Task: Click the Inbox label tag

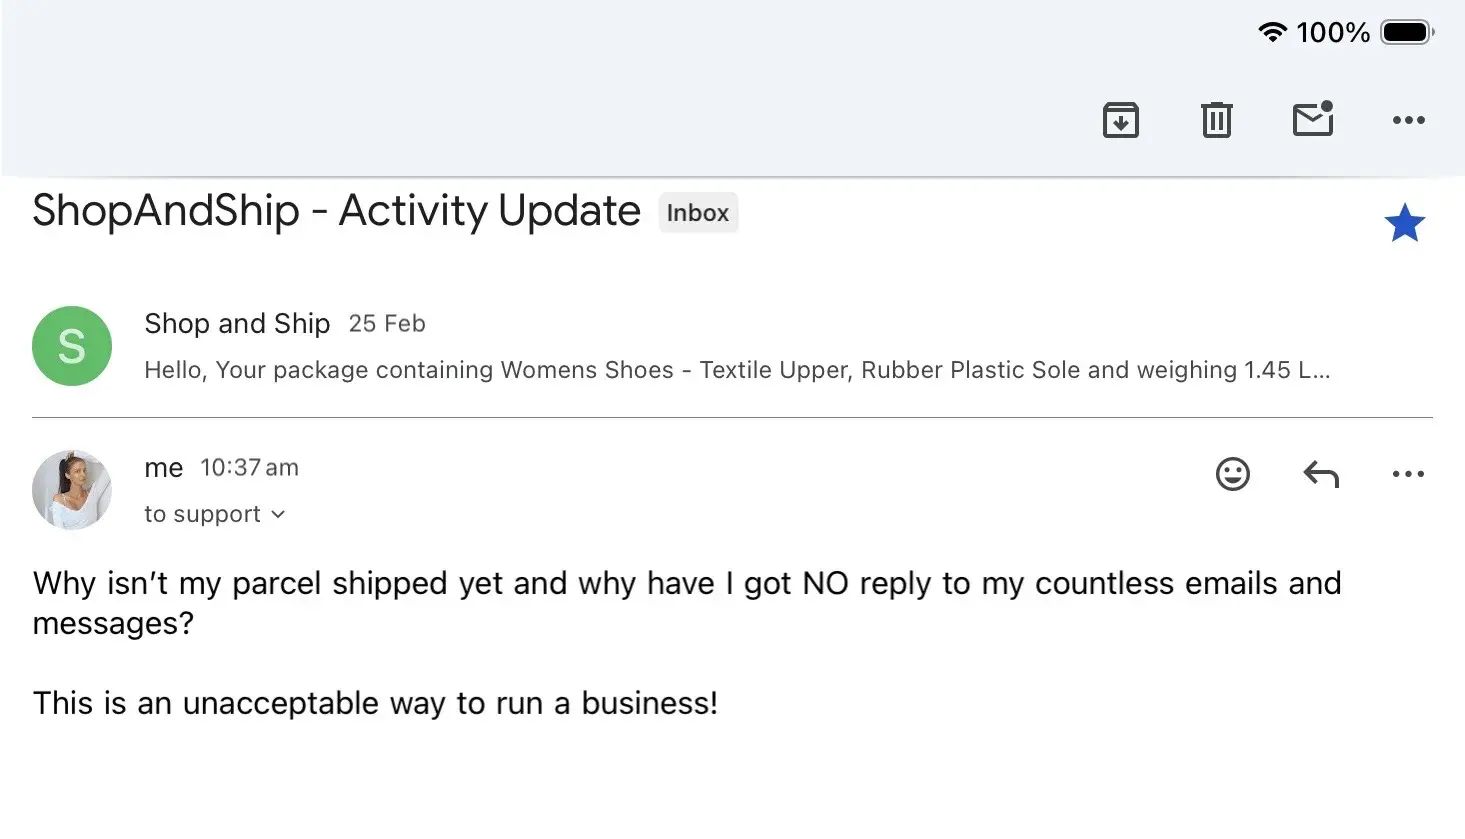Action: [697, 213]
